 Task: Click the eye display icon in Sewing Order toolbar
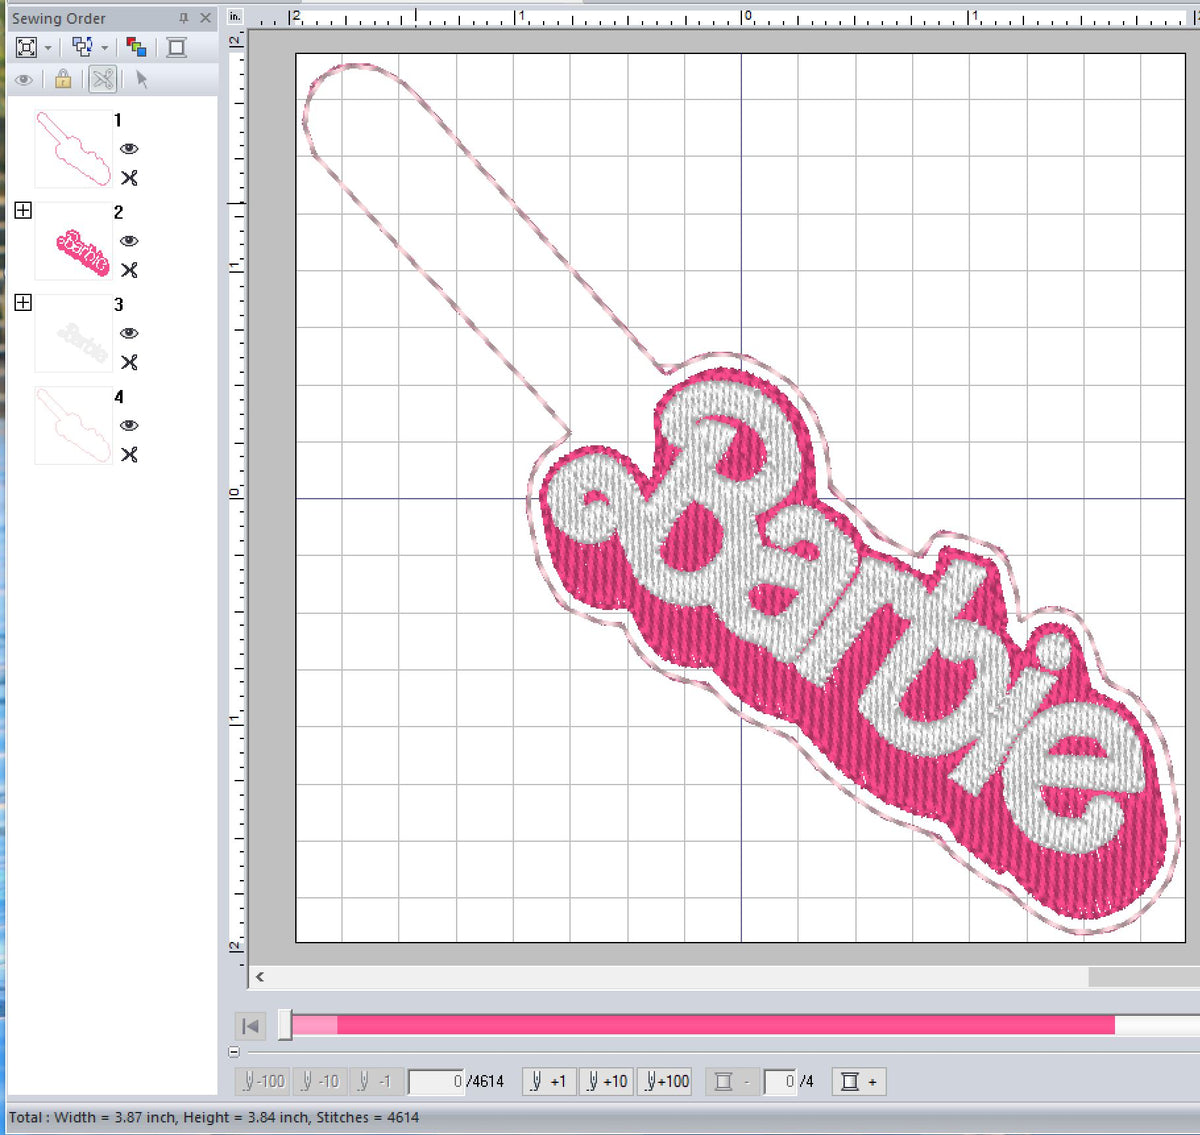[24, 79]
